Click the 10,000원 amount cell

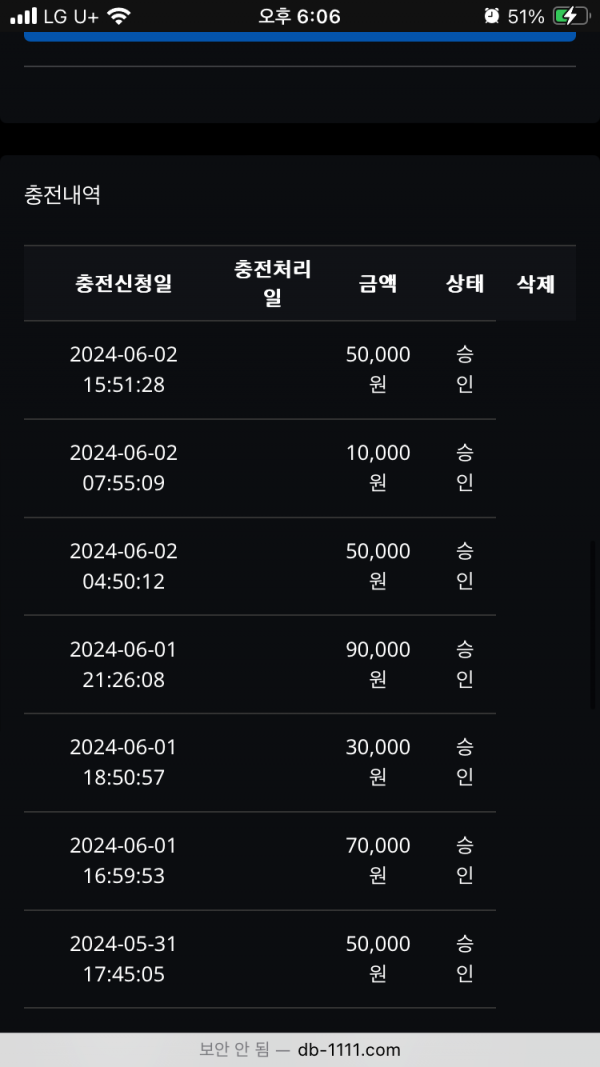pyautogui.click(x=378, y=468)
